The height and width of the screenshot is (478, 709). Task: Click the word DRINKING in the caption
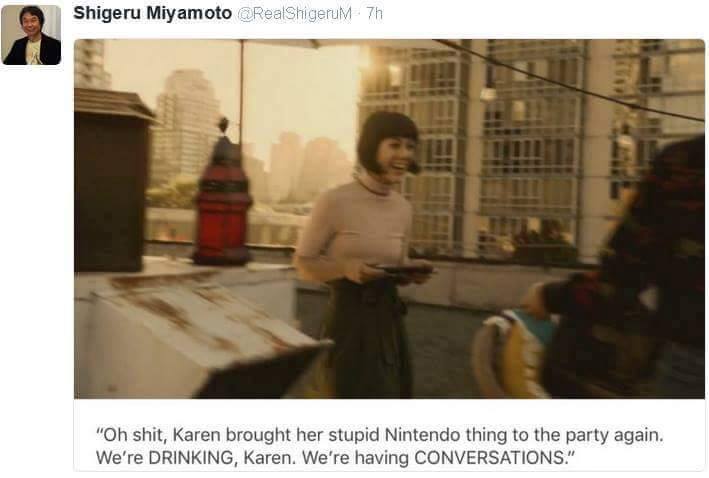pyautogui.click(x=191, y=458)
